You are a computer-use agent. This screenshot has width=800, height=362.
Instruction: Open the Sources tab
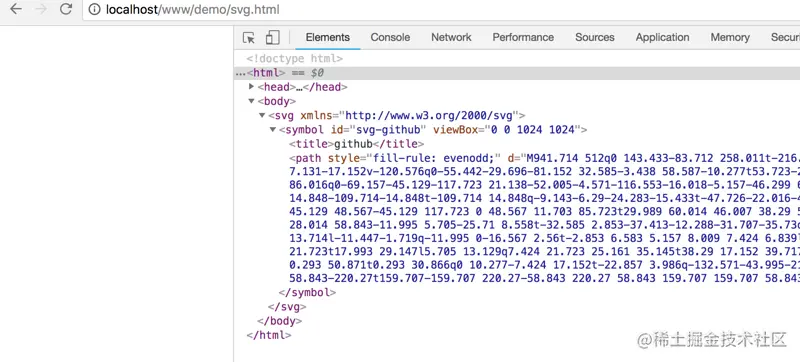(594, 37)
